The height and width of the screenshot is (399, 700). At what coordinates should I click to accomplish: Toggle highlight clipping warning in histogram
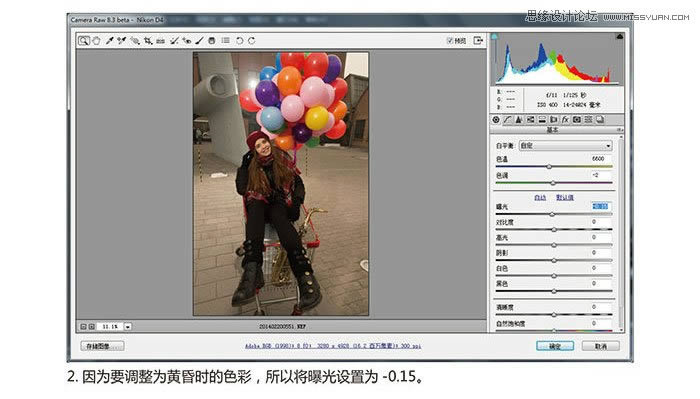point(620,37)
